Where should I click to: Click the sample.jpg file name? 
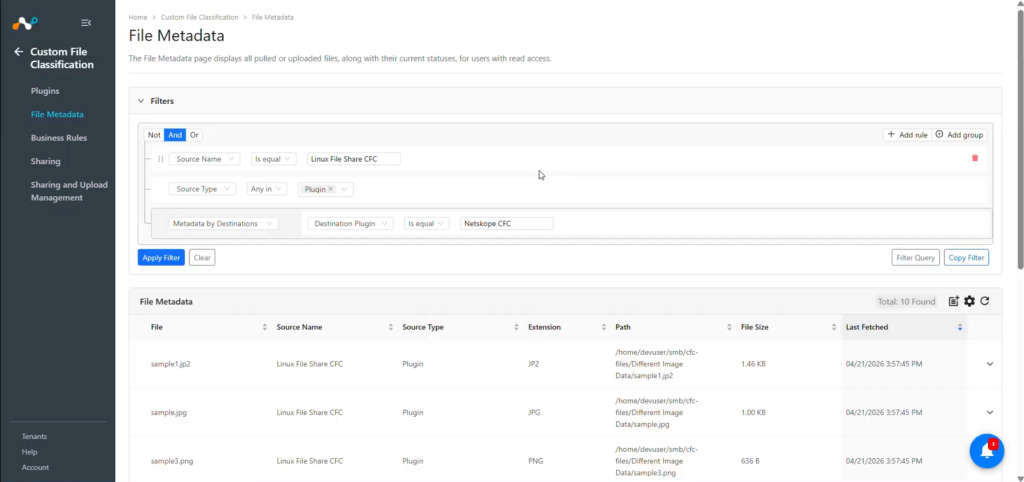pos(168,412)
